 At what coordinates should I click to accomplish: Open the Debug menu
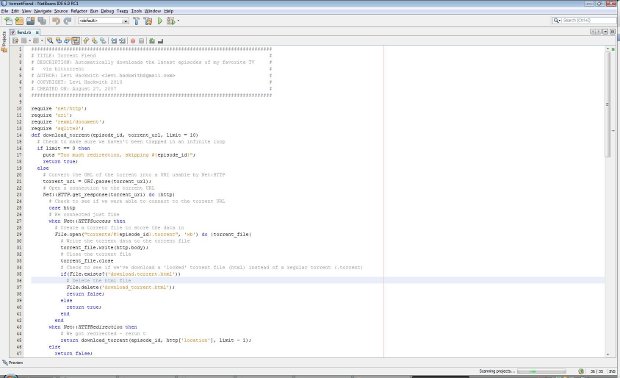click(x=107, y=11)
